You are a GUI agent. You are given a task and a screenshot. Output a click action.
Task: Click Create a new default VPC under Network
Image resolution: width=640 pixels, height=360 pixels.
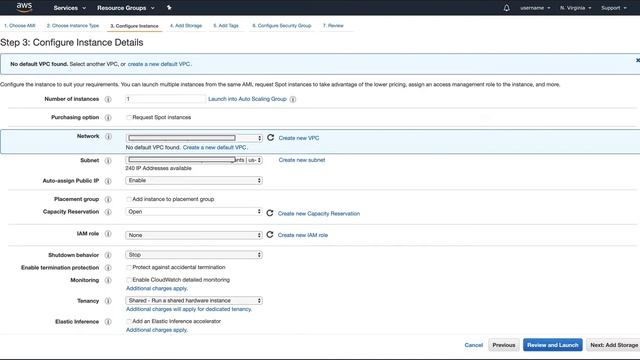(214, 147)
